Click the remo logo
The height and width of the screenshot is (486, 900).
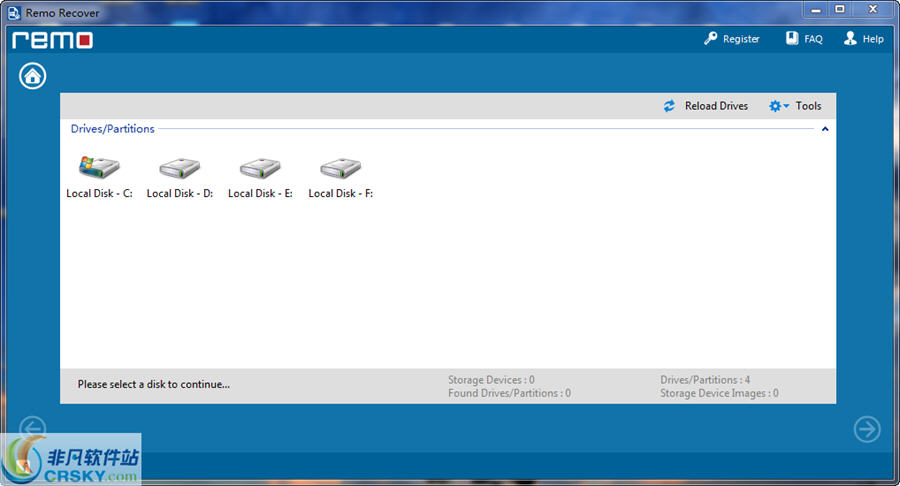[x=52, y=40]
